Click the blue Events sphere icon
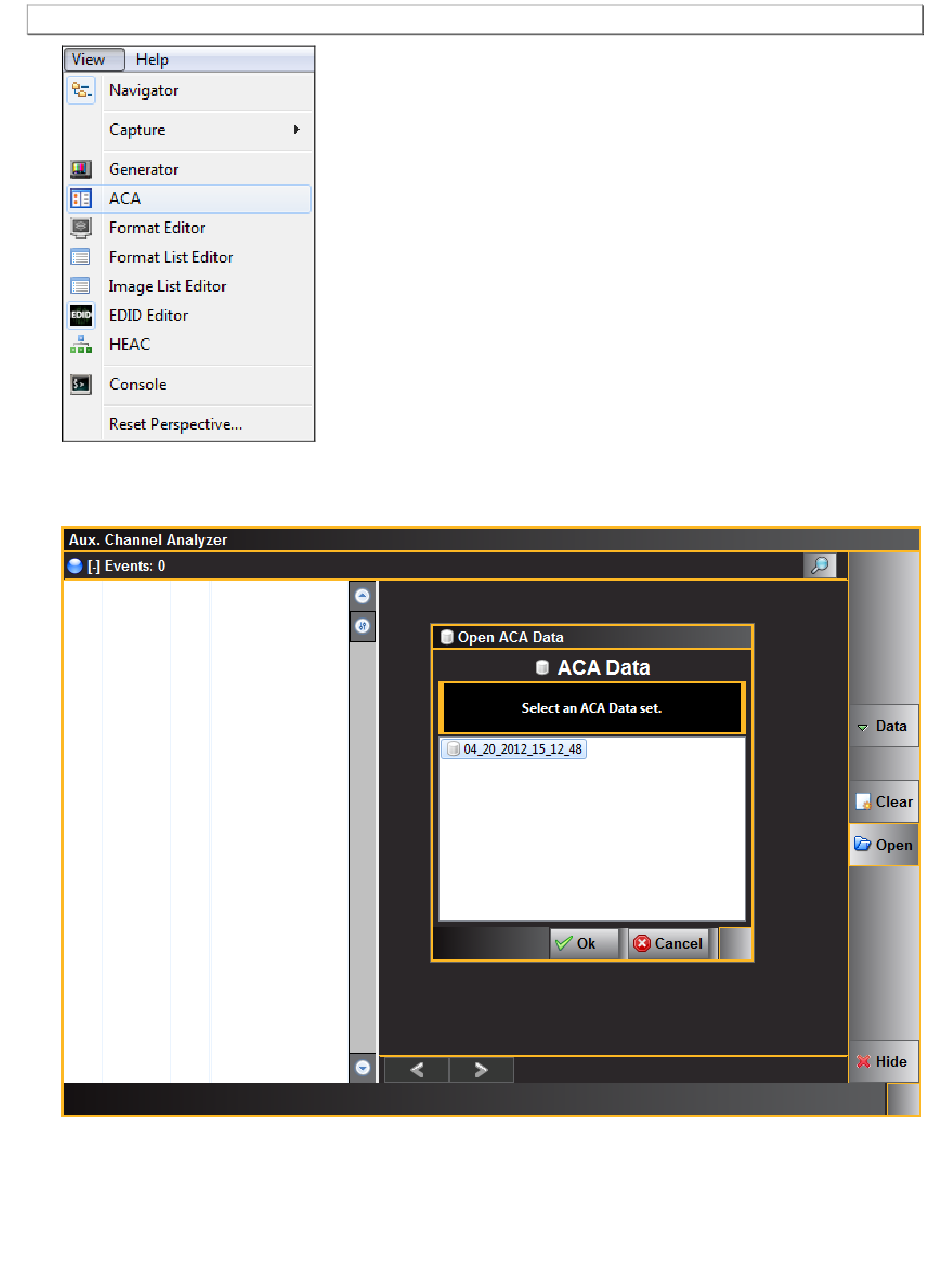Screen dimensions: 950x1267 click(74, 566)
